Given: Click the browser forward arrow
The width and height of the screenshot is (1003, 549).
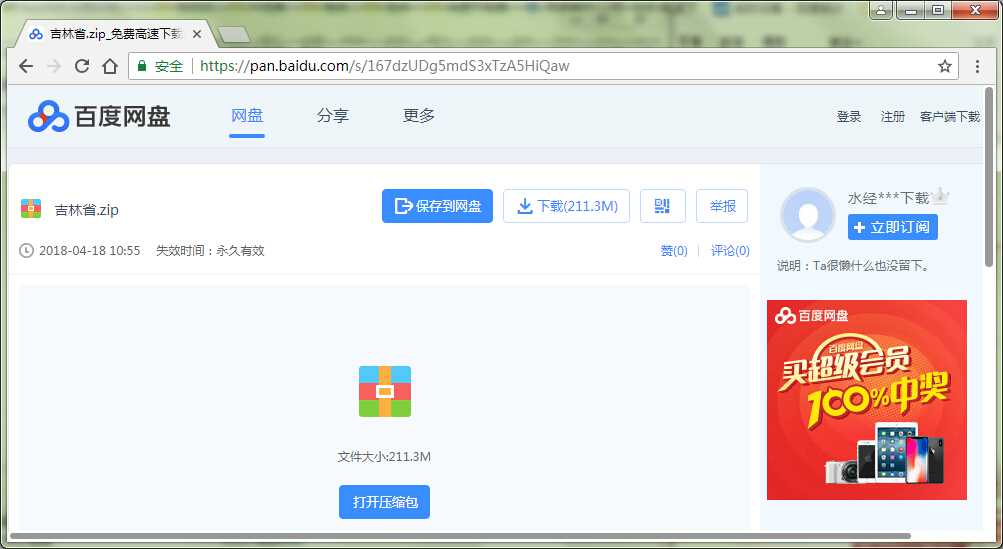Looking at the screenshot, I should (54, 66).
